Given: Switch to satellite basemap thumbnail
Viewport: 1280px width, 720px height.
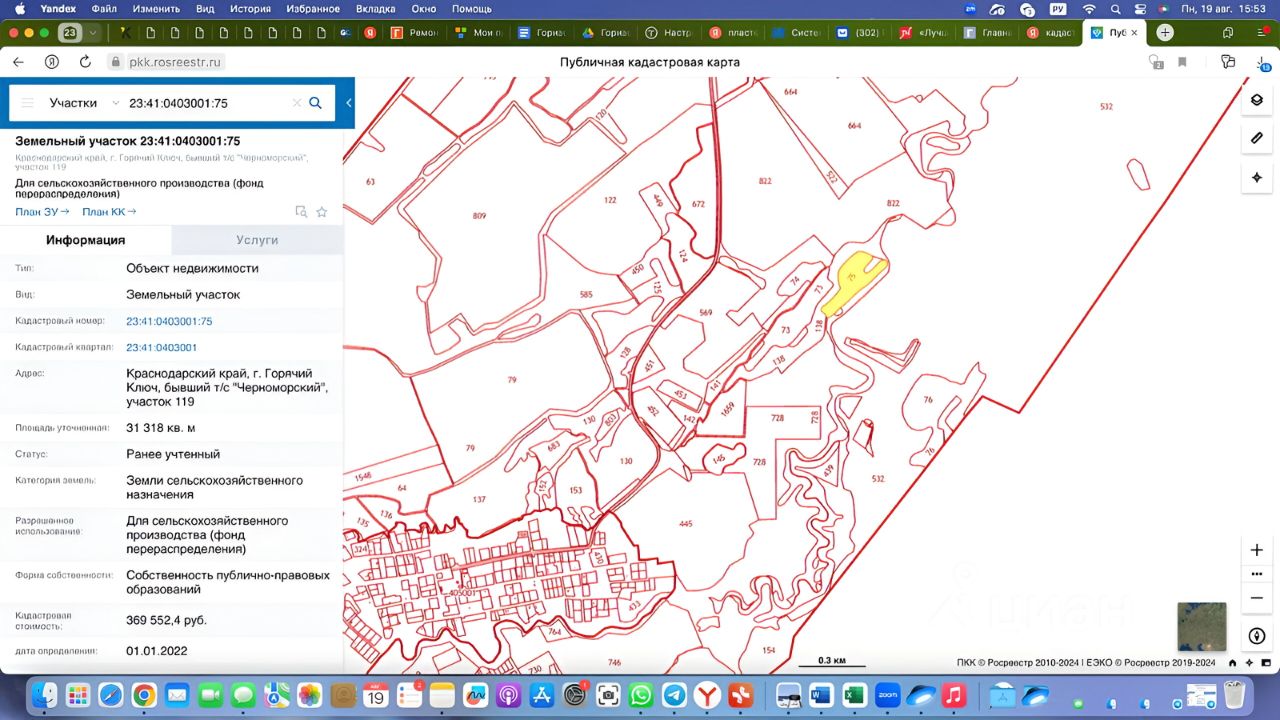Looking at the screenshot, I should point(1201,627).
